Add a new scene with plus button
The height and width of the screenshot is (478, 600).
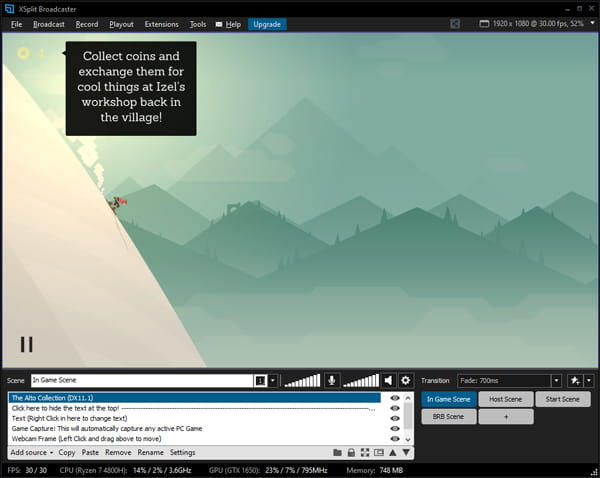tap(506, 416)
